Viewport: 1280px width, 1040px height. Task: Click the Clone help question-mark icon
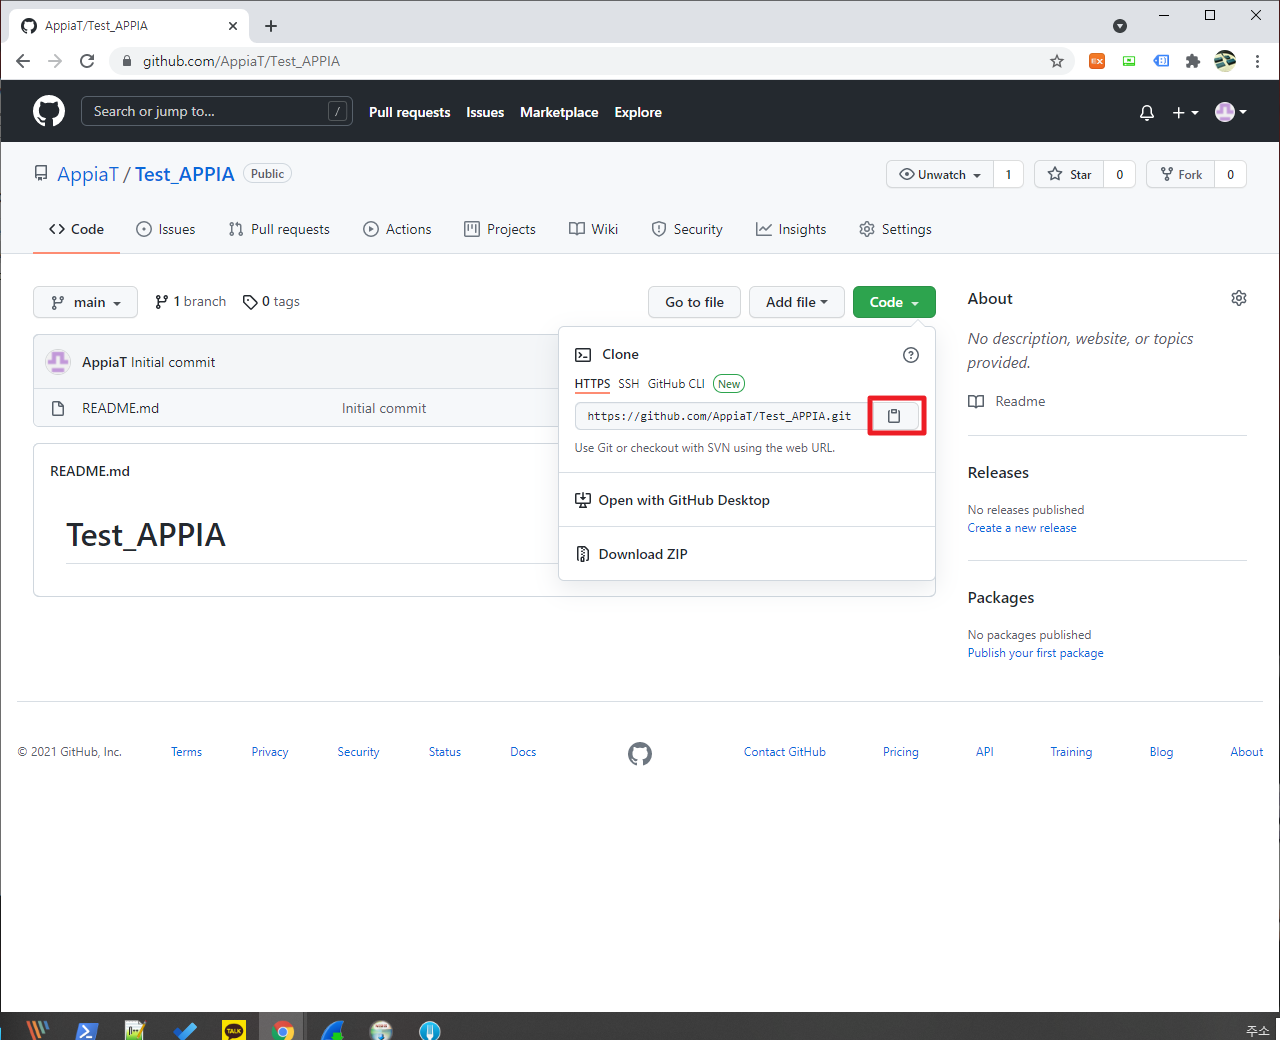point(911,355)
